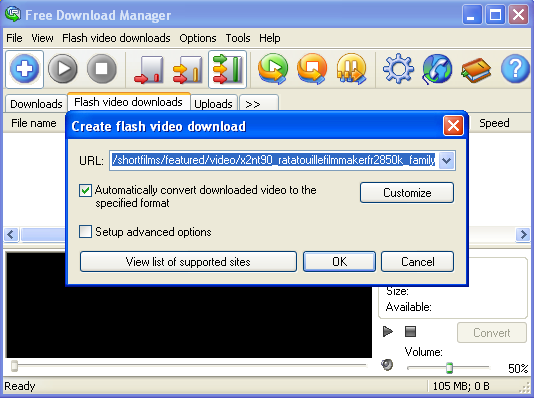Dismiss the dialog with Cancel

pos(418,261)
